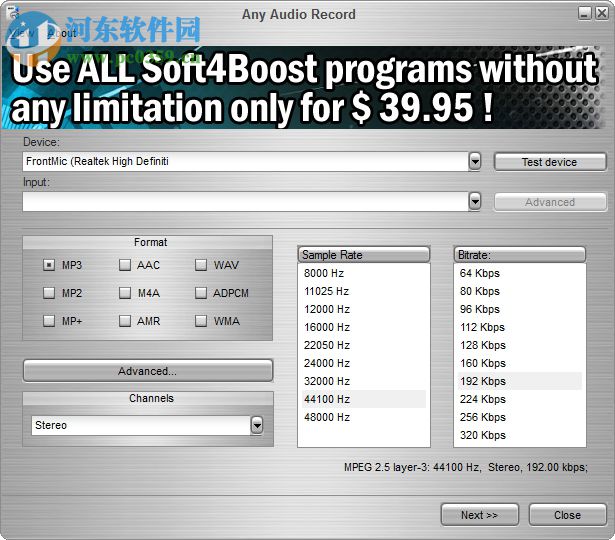Choose 96 Kbps bitrate
This screenshot has height=540, width=615.
(x=519, y=309)
